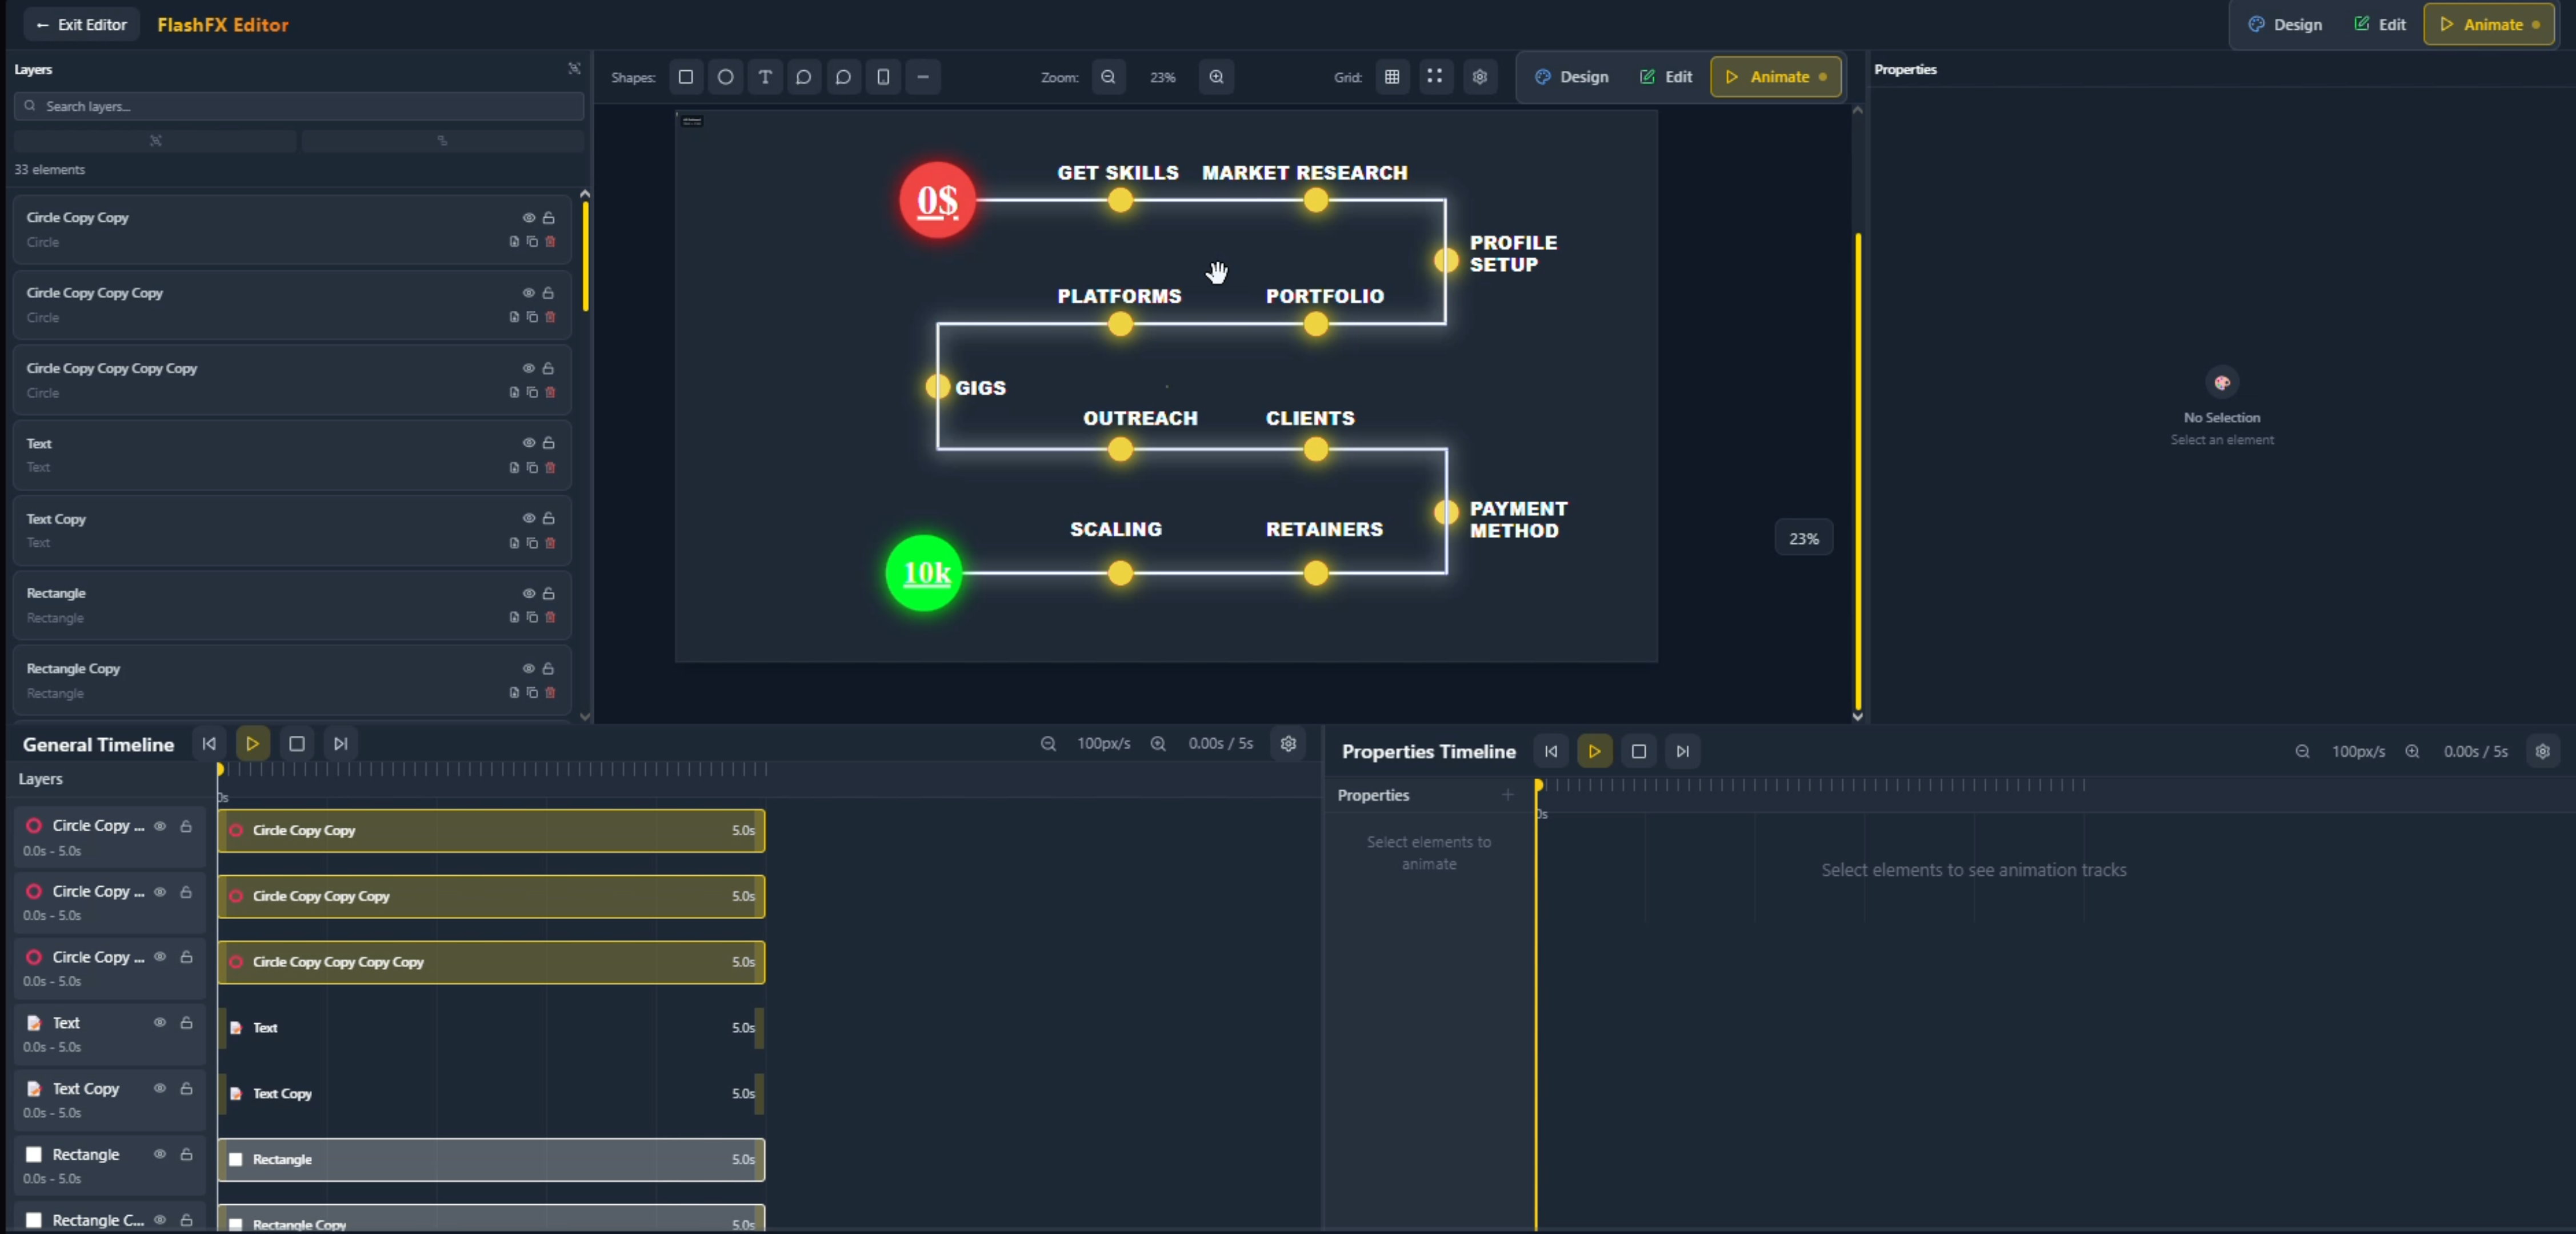Switch to Edit mode in the top-right header

coord(2380,24)
